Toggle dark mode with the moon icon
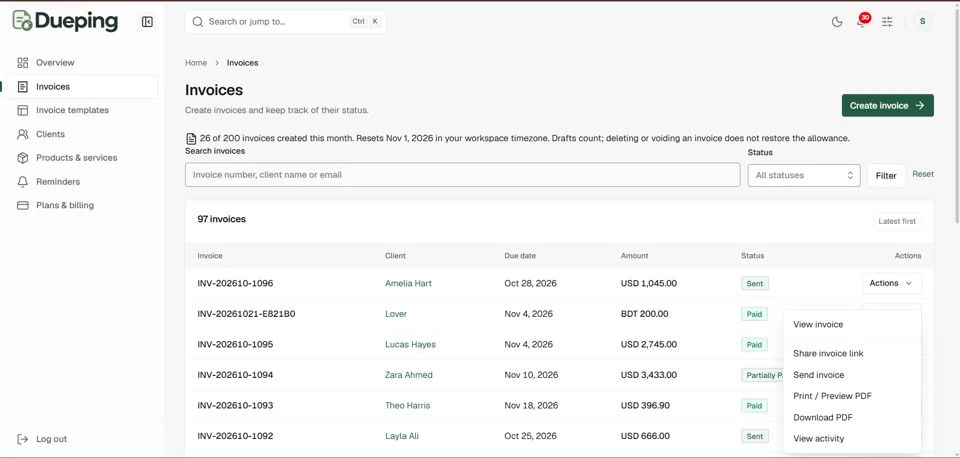960x458 pixels. click(x=837, y=22)
